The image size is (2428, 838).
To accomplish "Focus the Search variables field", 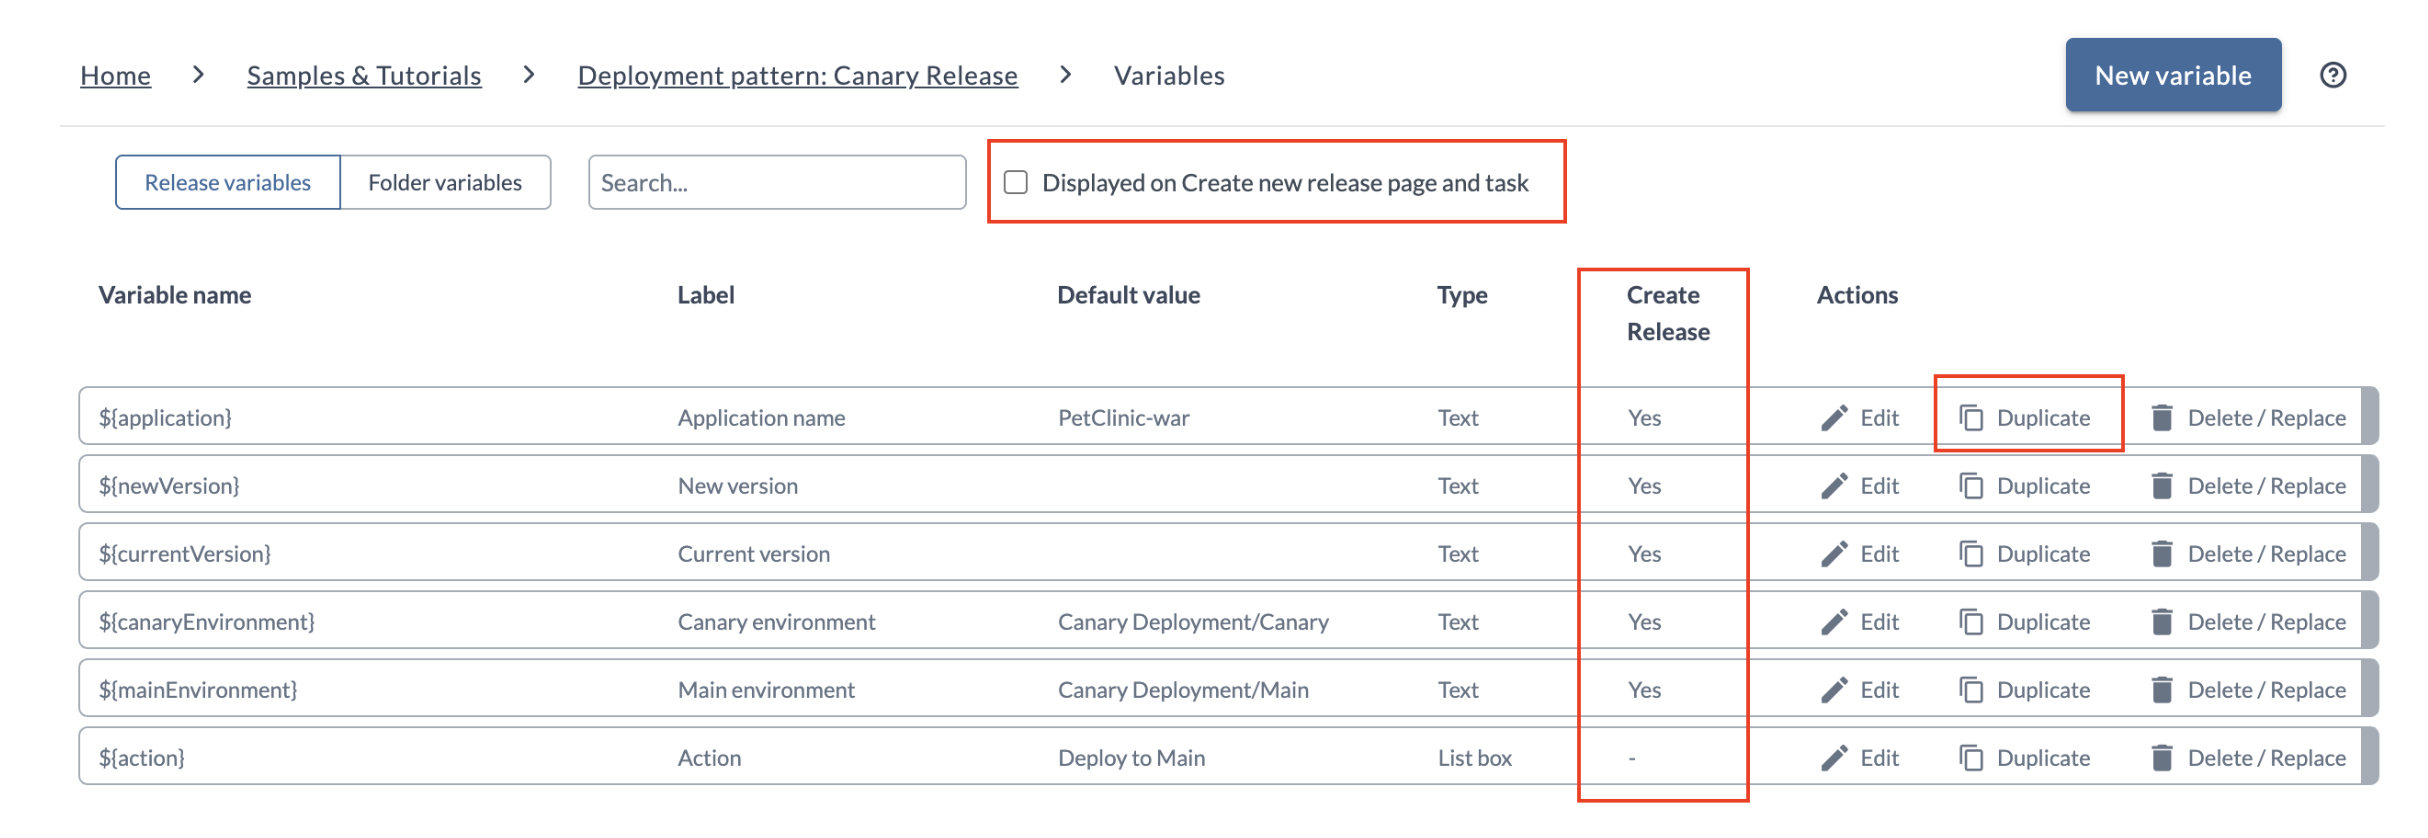I will (x=777, y=182).
